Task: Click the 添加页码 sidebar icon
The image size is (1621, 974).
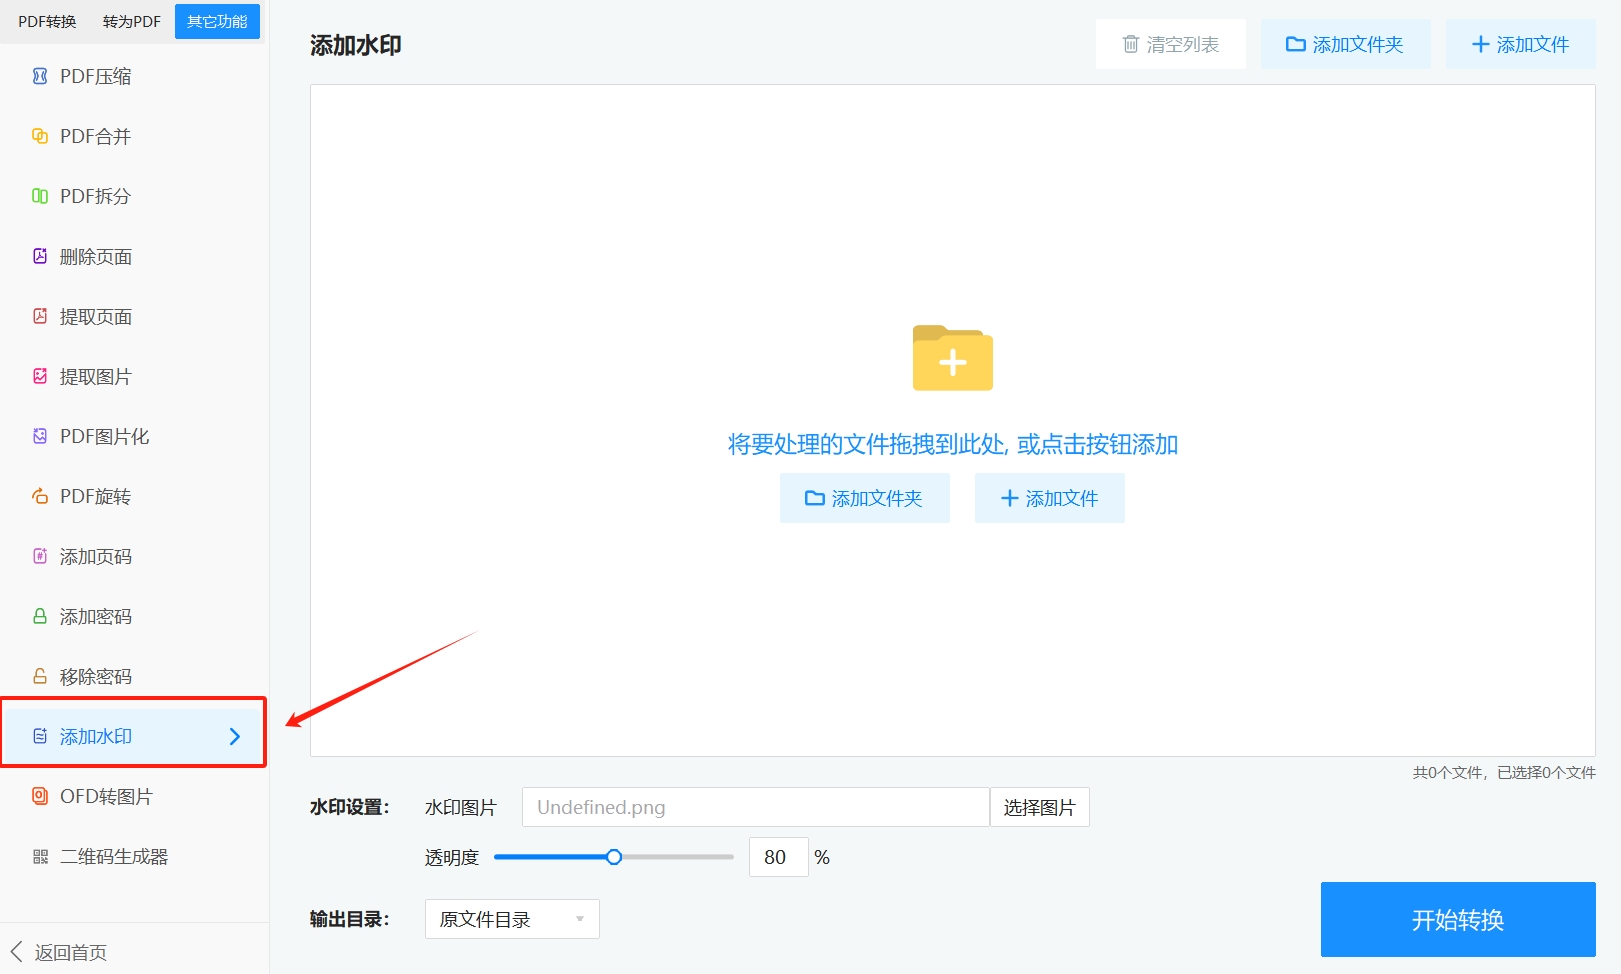Action: [x=40, y=556]
